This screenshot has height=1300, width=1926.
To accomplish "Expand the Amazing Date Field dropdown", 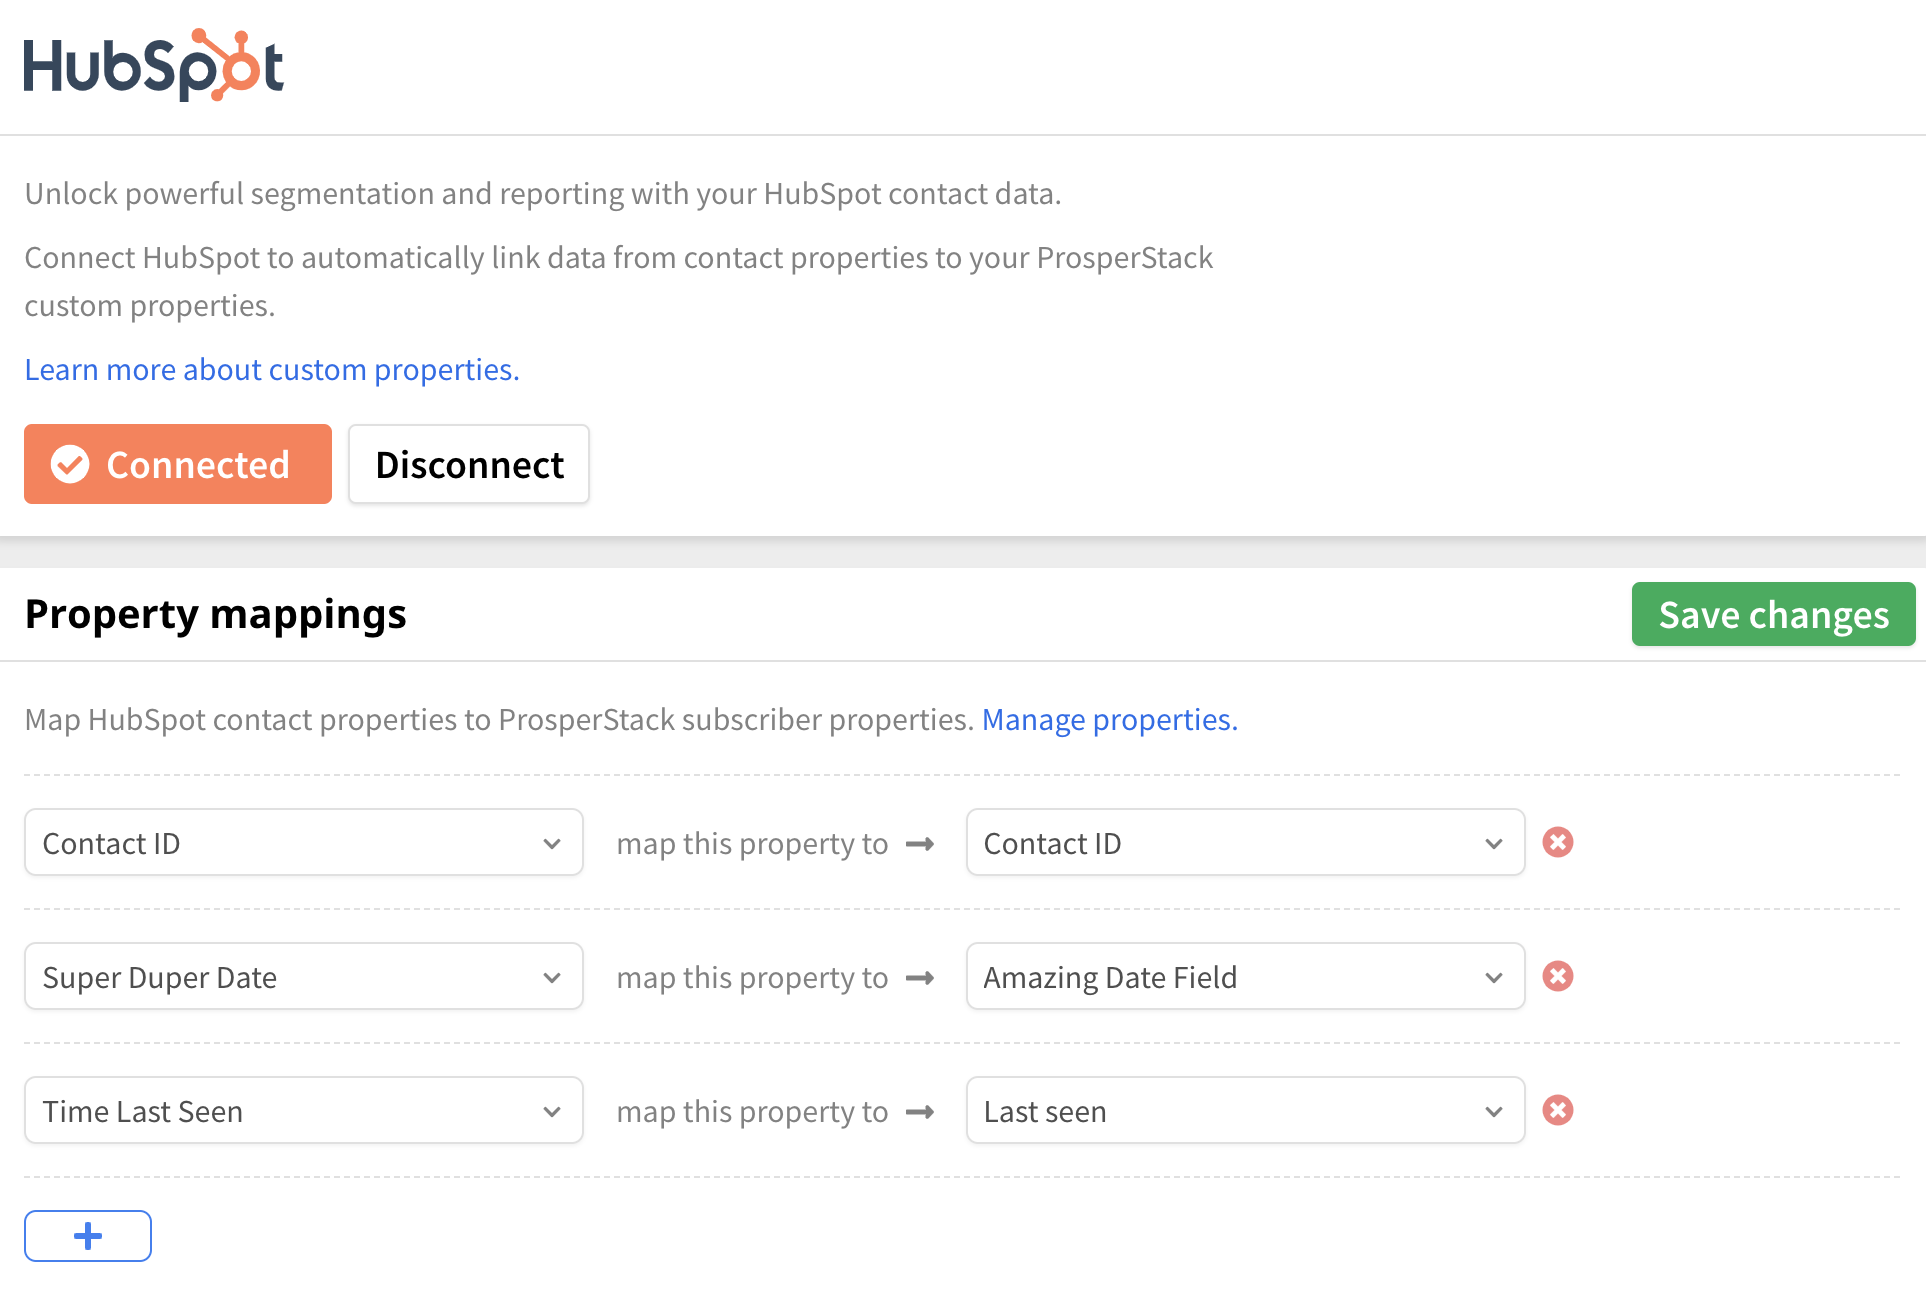I will click(x=1244, y=976).
